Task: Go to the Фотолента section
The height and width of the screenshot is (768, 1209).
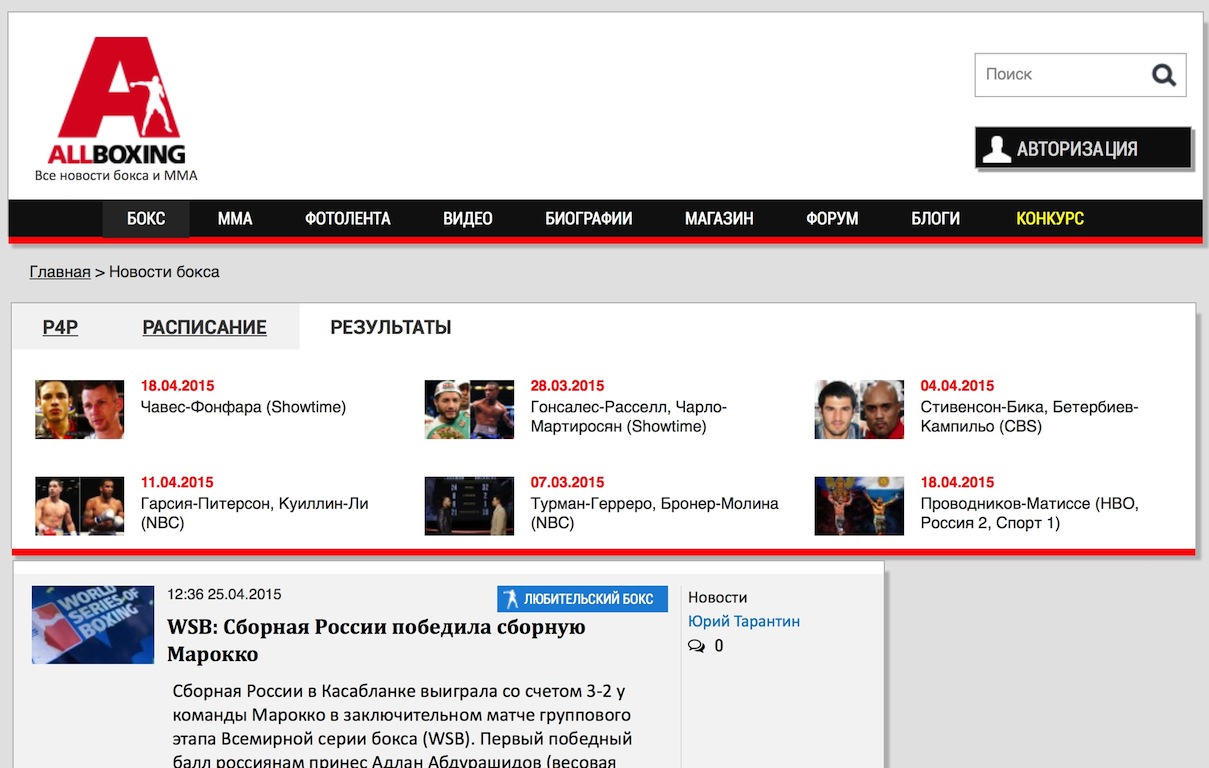Action: (x=347, y=219)
